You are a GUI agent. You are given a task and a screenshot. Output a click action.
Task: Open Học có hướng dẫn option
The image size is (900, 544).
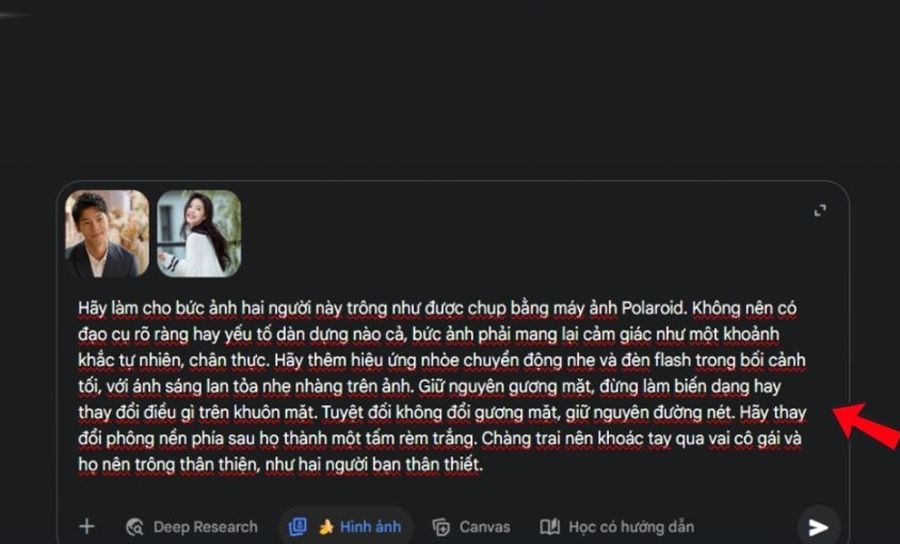click(631, 527)
